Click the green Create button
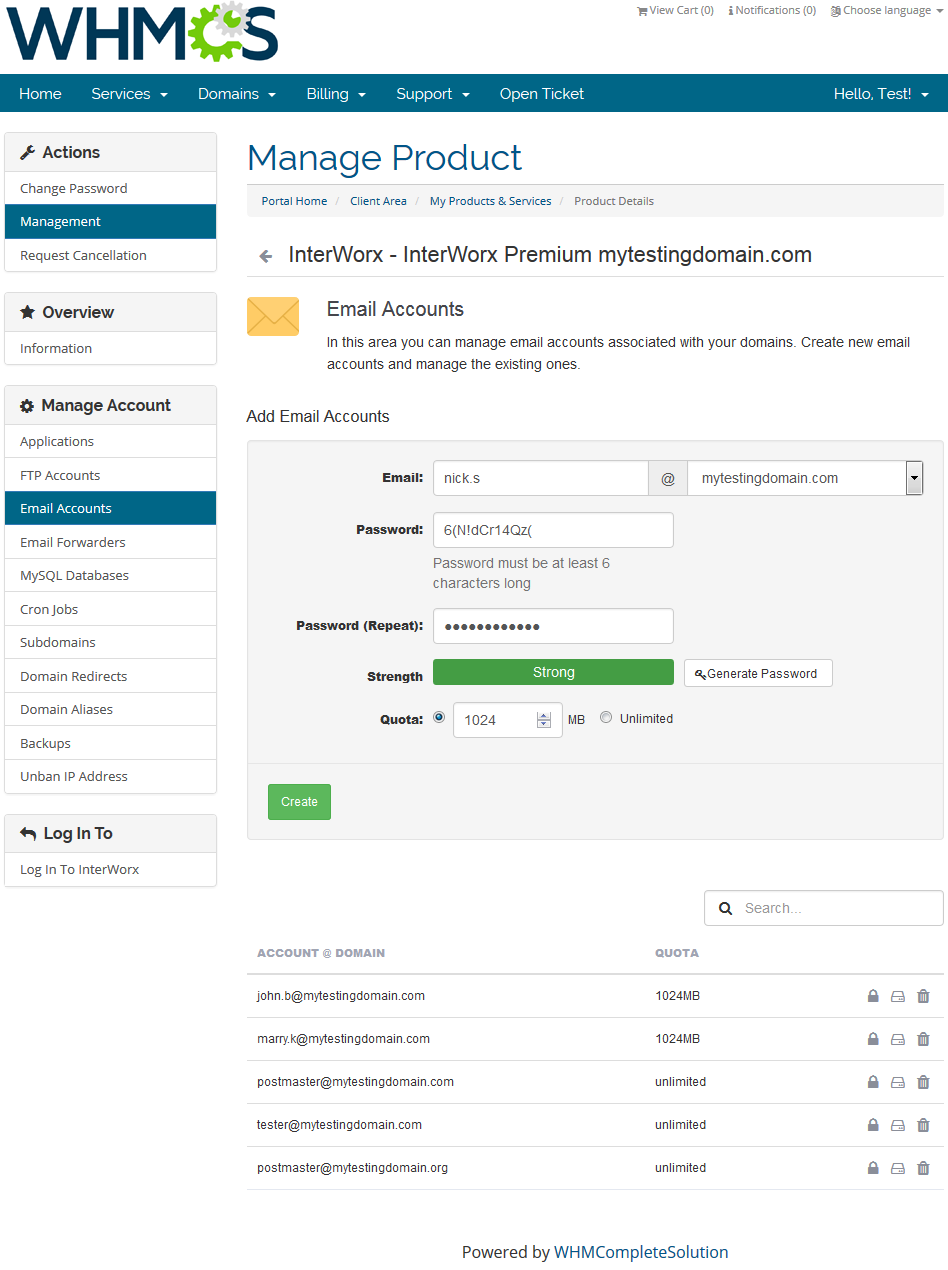948x1270 pixels. pyautogui.click(x=299, y=802)
